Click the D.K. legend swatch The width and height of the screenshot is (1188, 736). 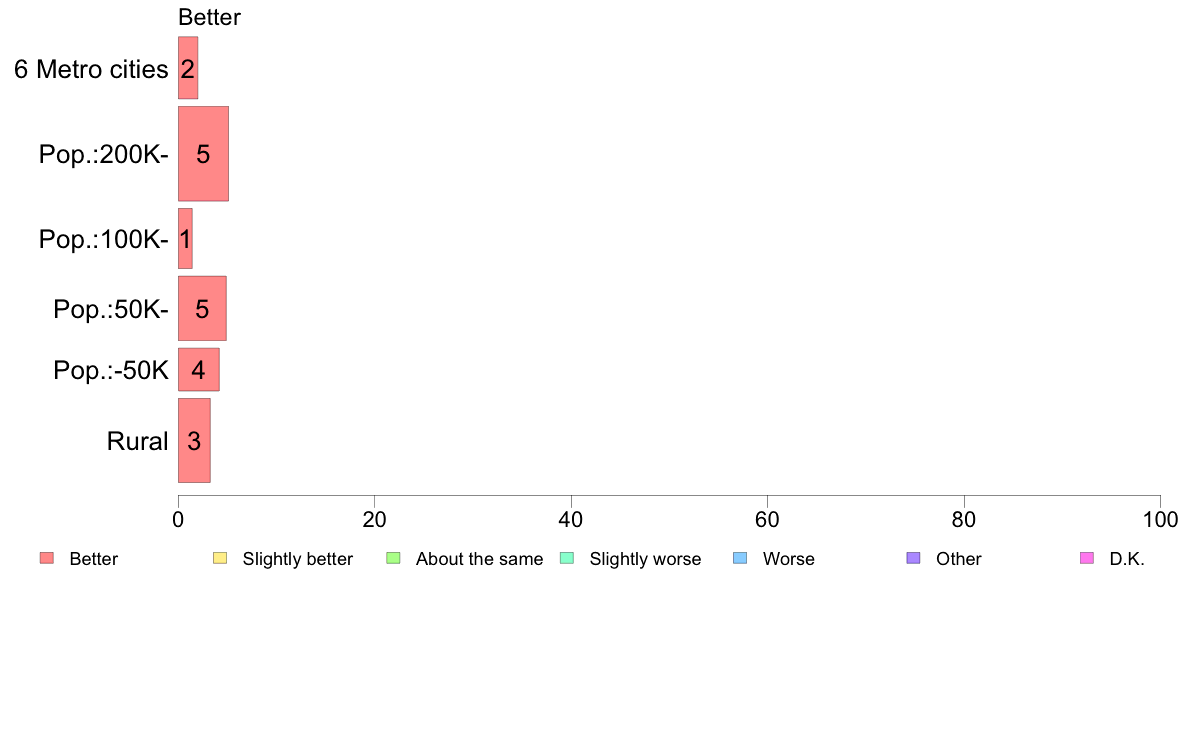1087,559
